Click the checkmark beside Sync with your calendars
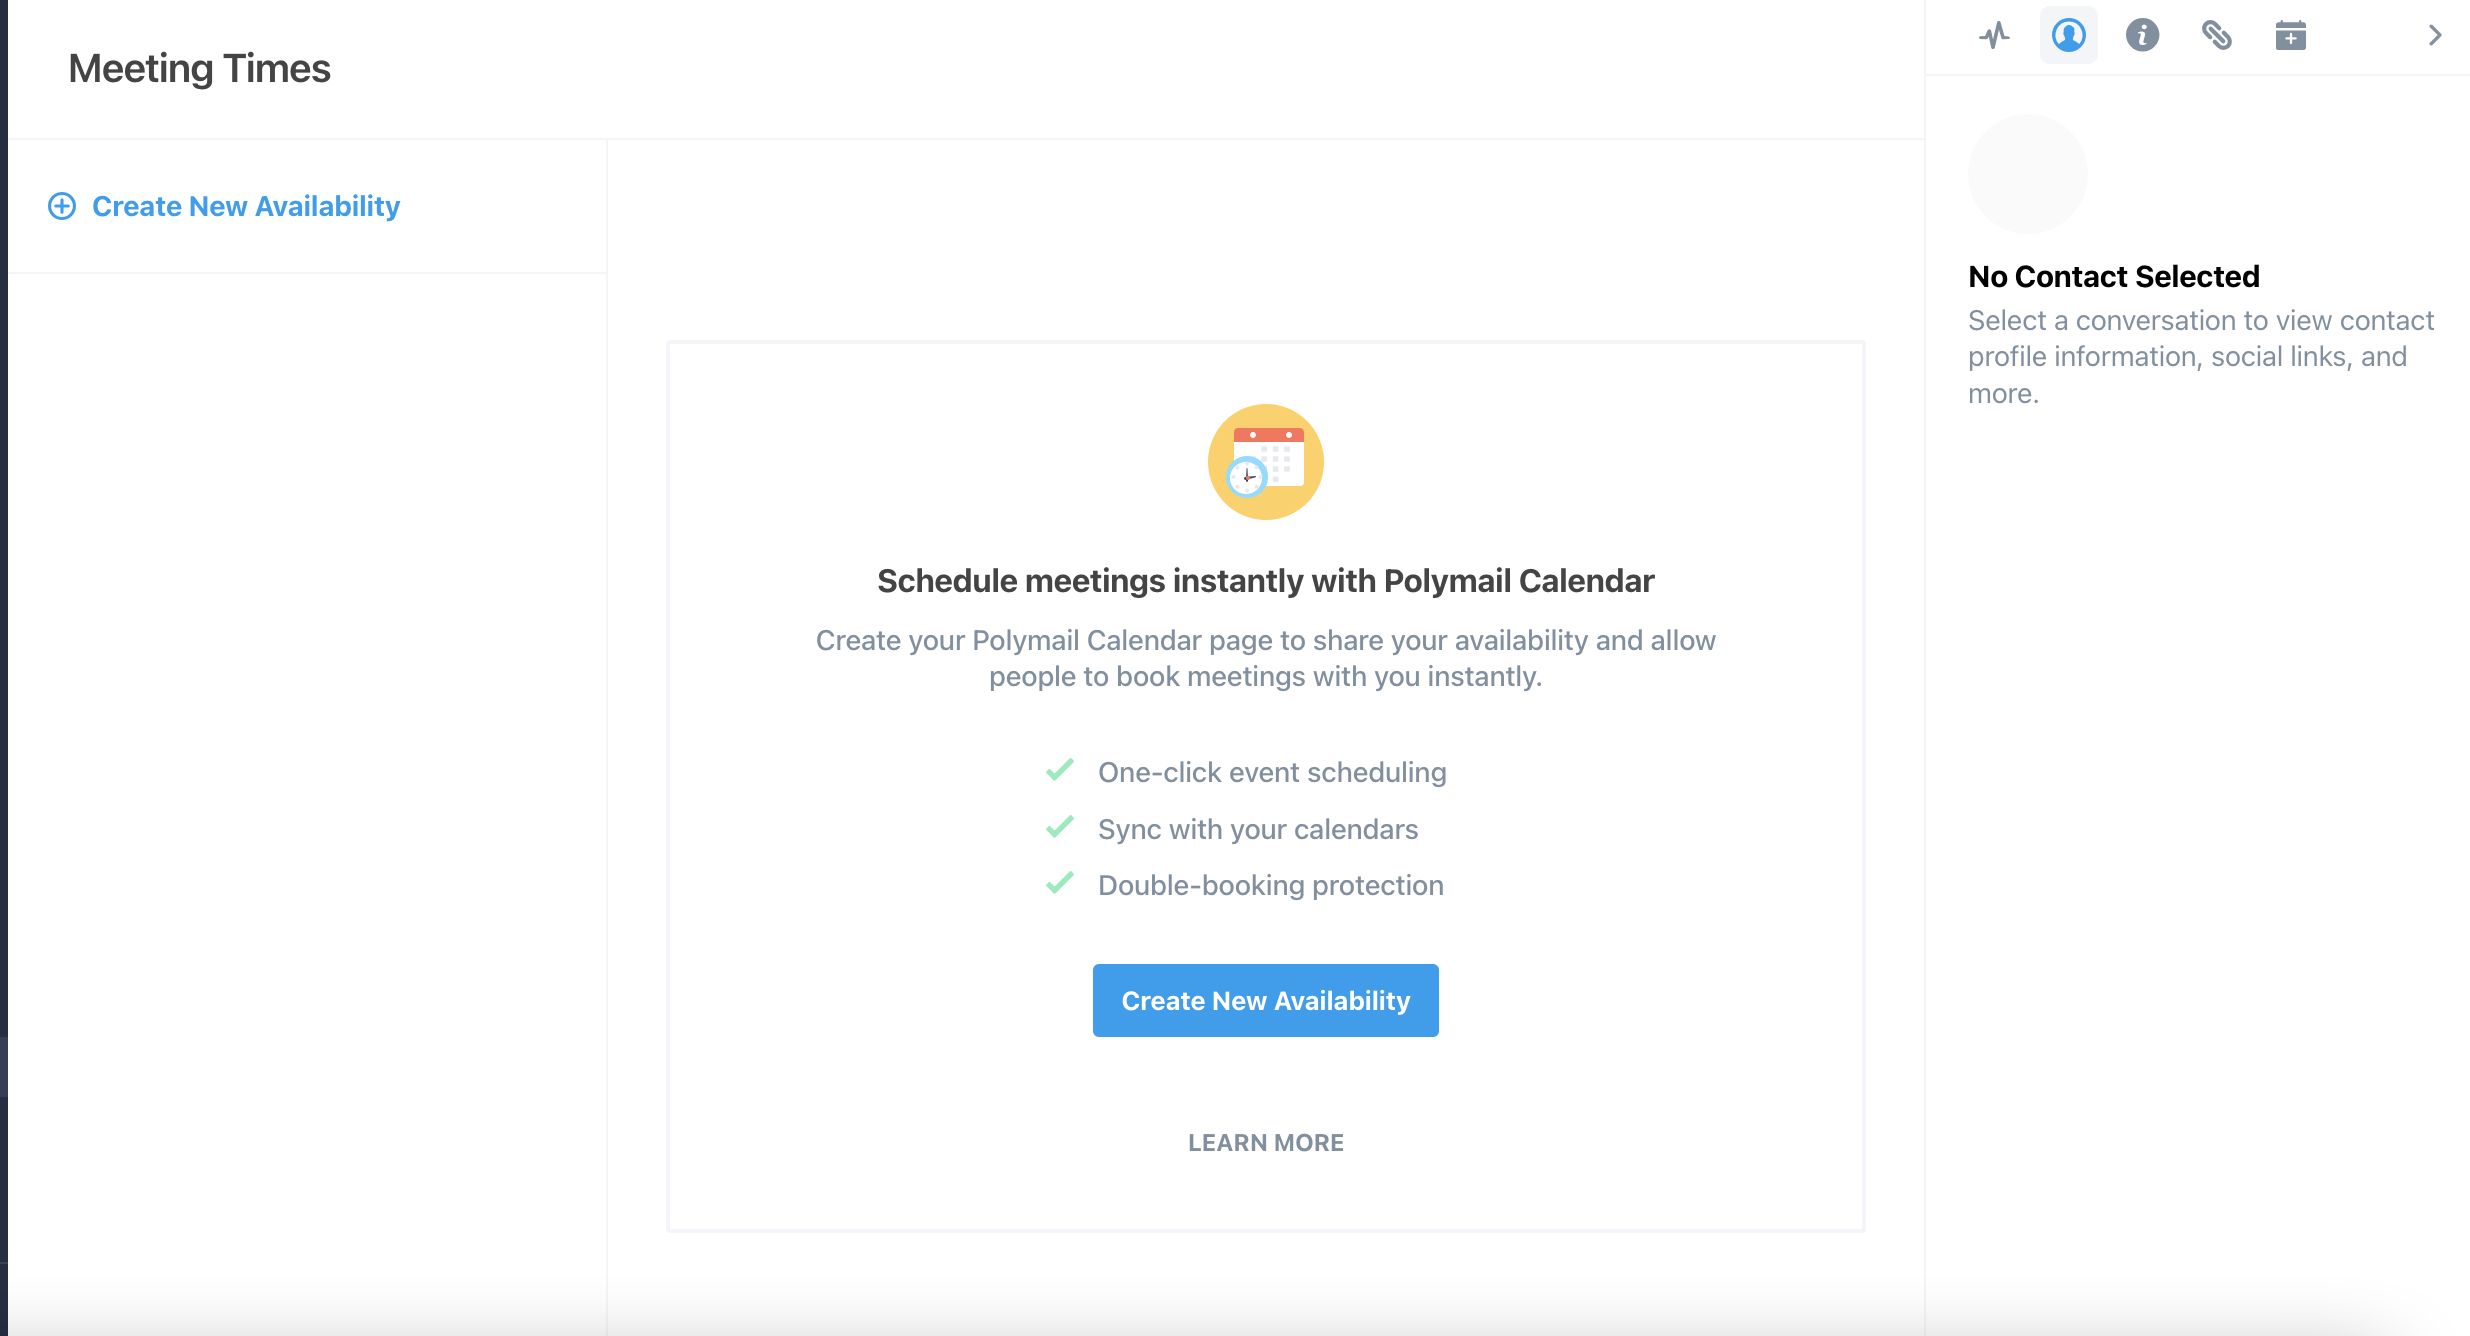This screenshot has width=2470, height=1336. [x=1059, y=828]
